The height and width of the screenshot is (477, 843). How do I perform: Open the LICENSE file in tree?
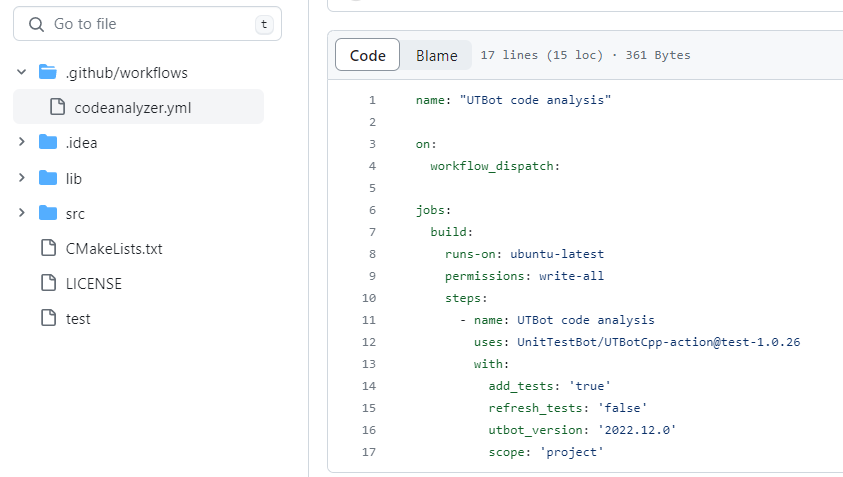click(93, 283)
